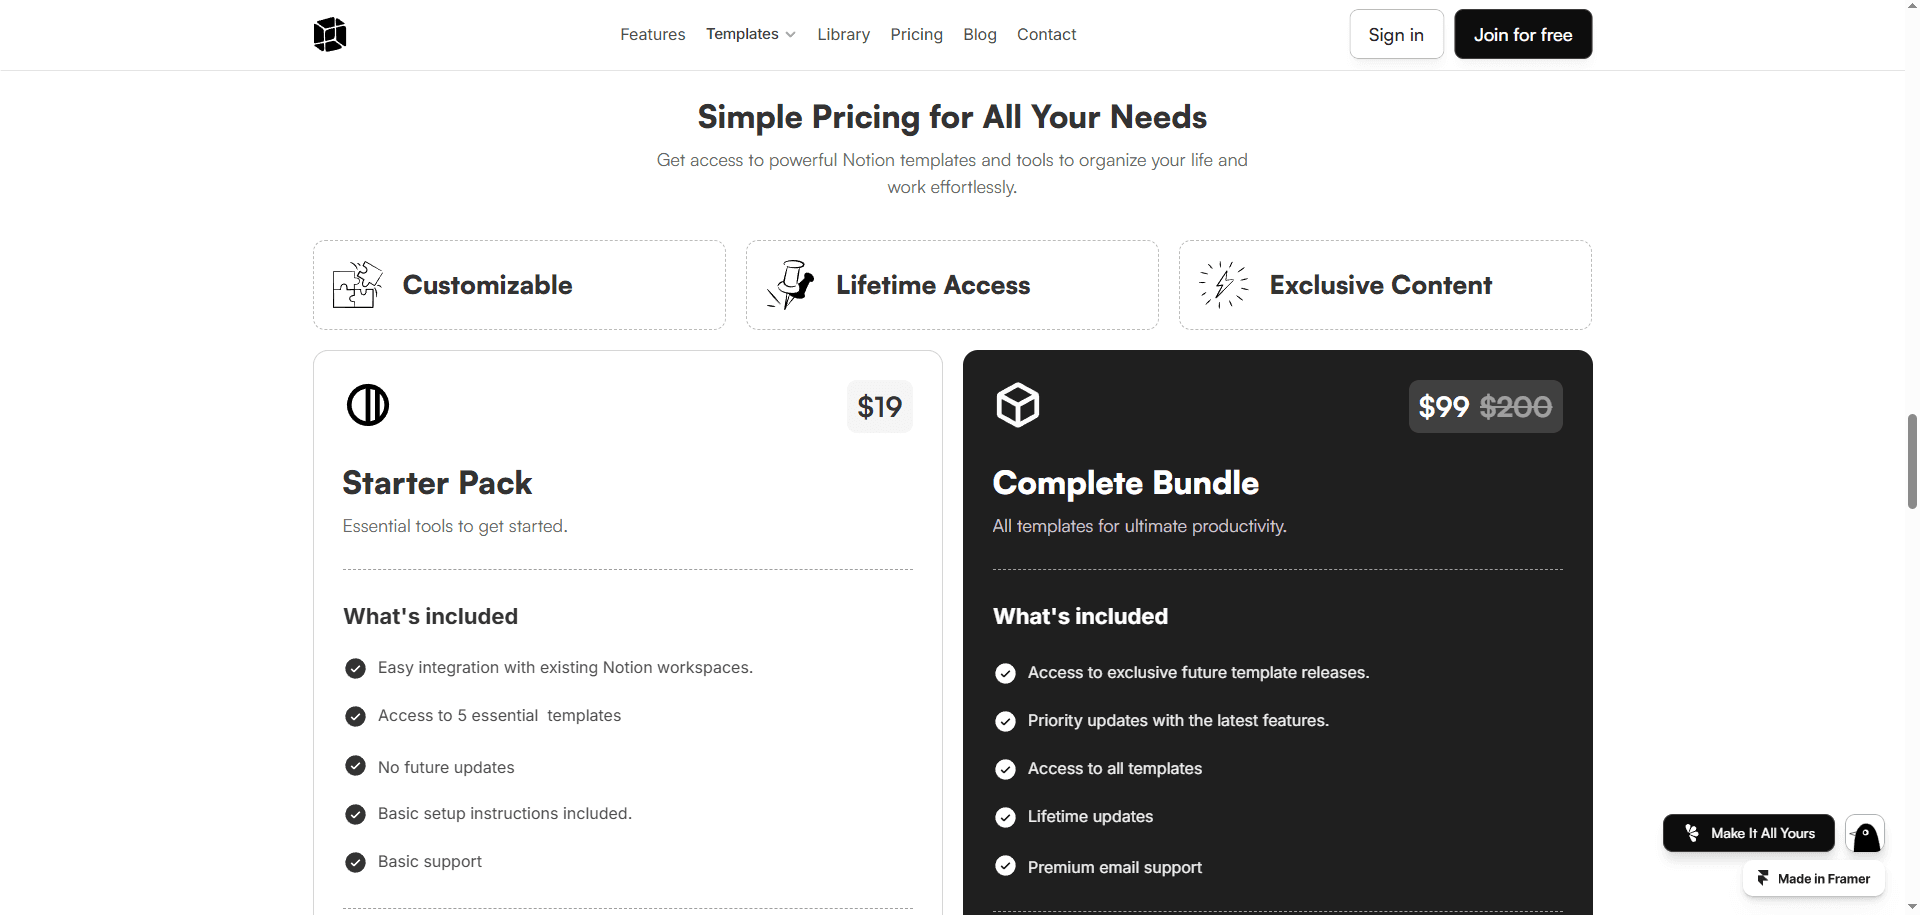Click checkmark next to Lifetime updates

(1005, 817)
